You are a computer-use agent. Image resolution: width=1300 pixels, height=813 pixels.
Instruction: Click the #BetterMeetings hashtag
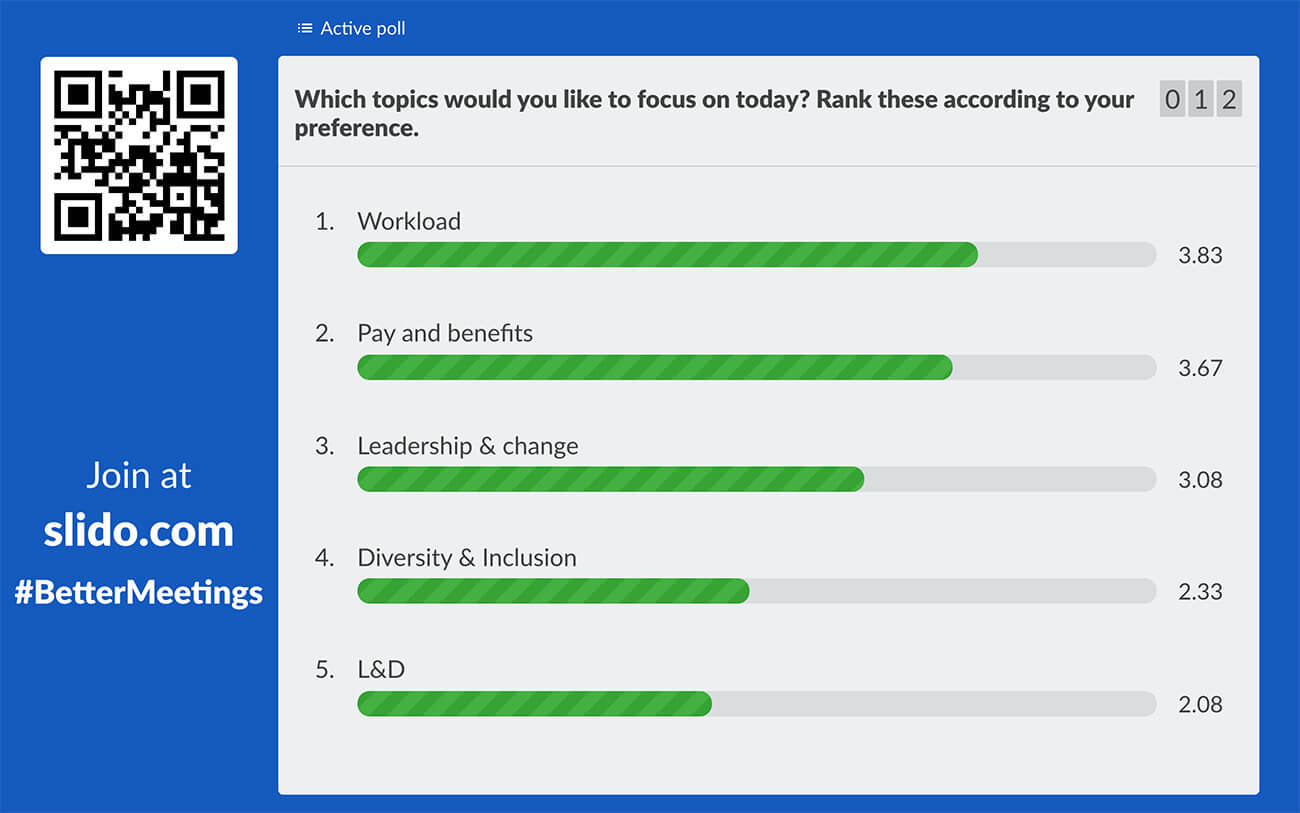(x=140, y=592)
